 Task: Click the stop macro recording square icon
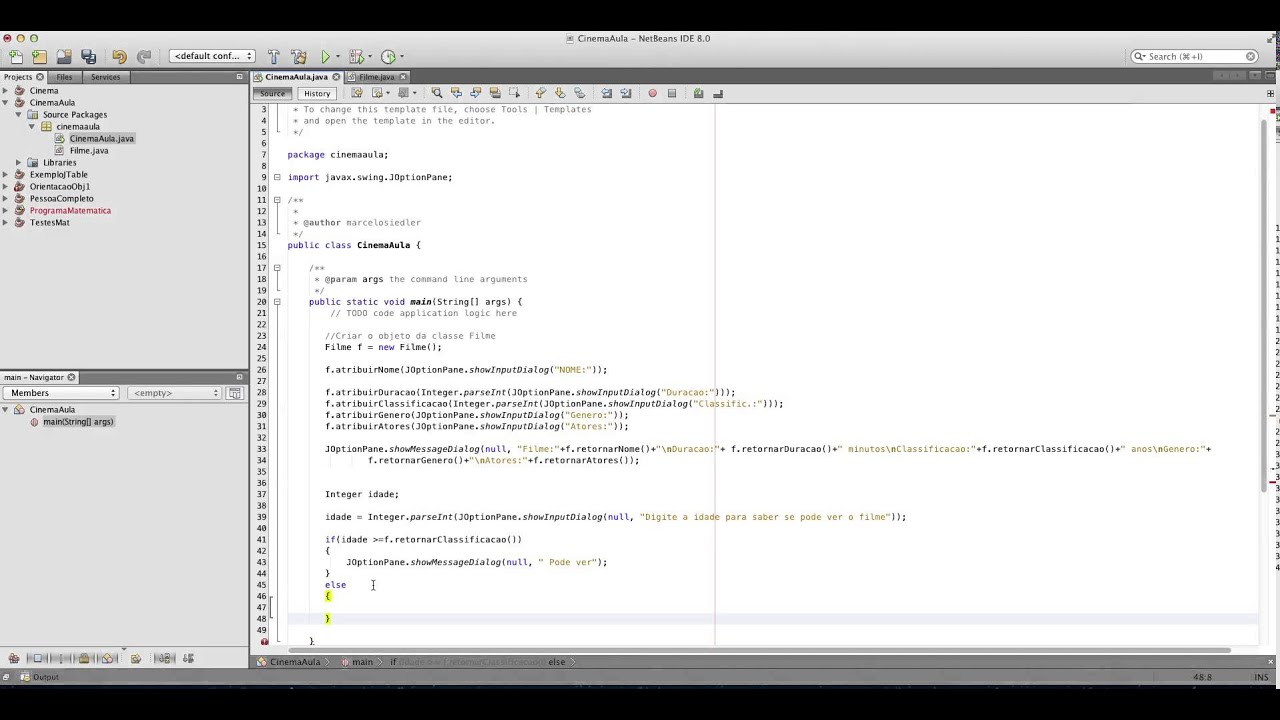click(672, 93)
